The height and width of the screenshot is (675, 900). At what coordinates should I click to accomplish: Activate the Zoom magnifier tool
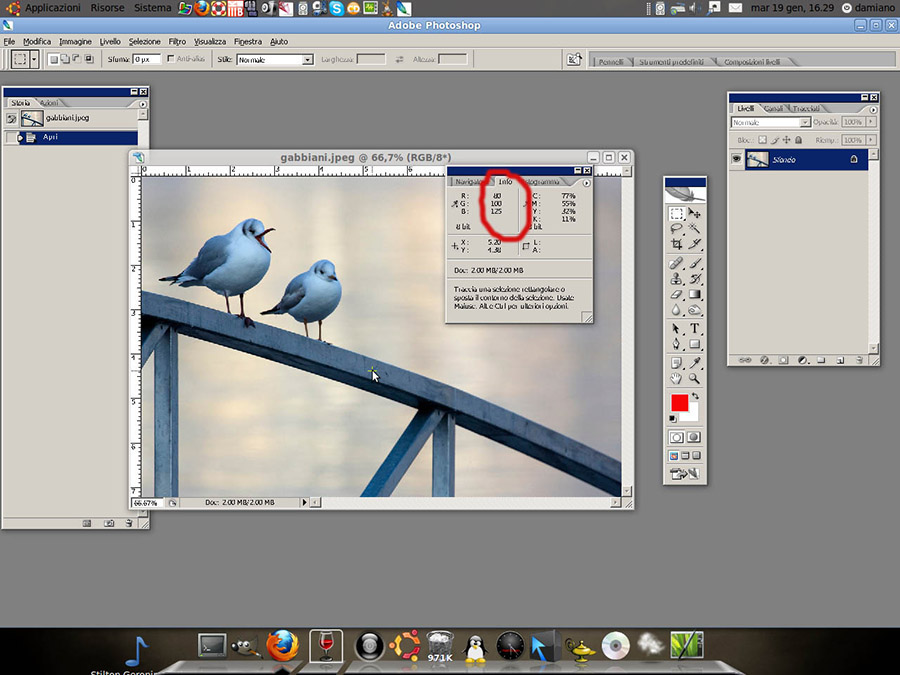pyautogui.click(x=695, y=379)
